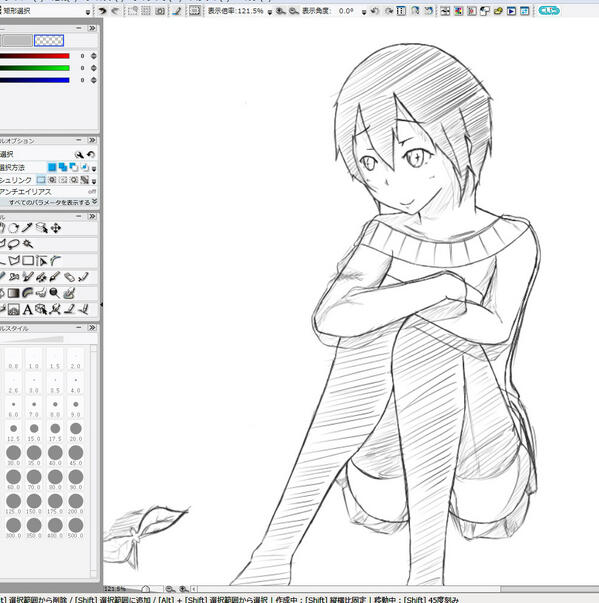
Task: Click the camera icon in top toolbar
Action: click(160, 11)
